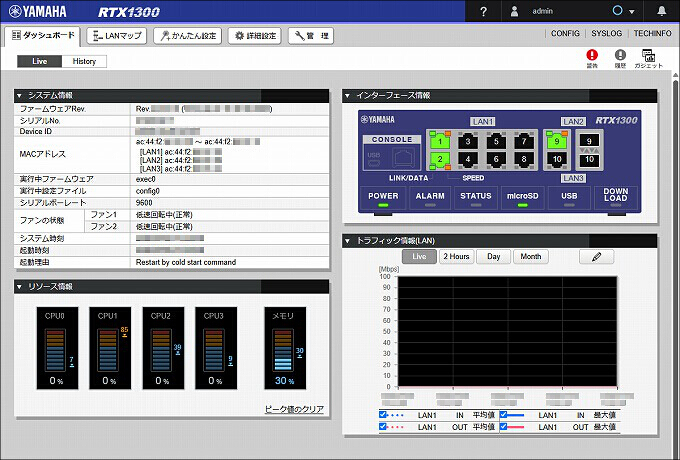Select 2 Hours traffic graph view

456,257
